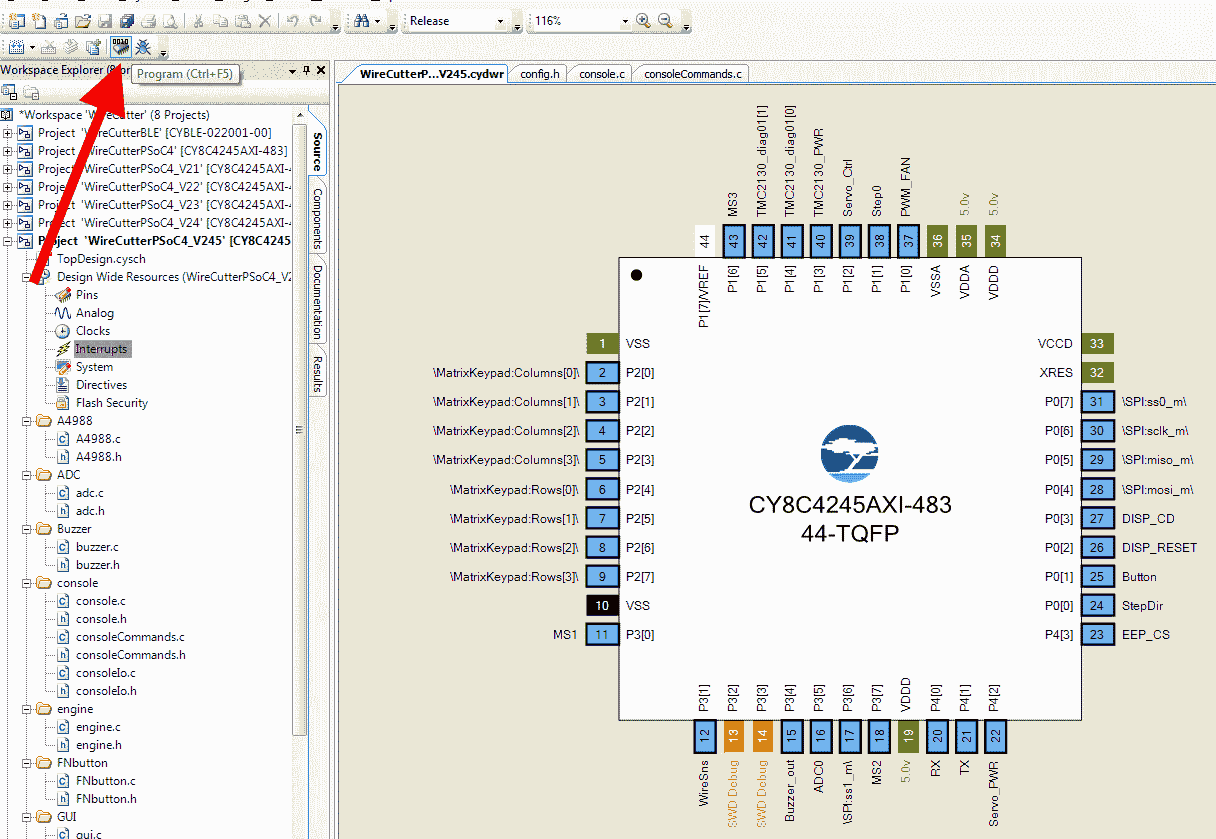The width and height of the screenshot is (1216, 839).
Task: Close the Workspace Explorer panel
Action: (321, 70)
